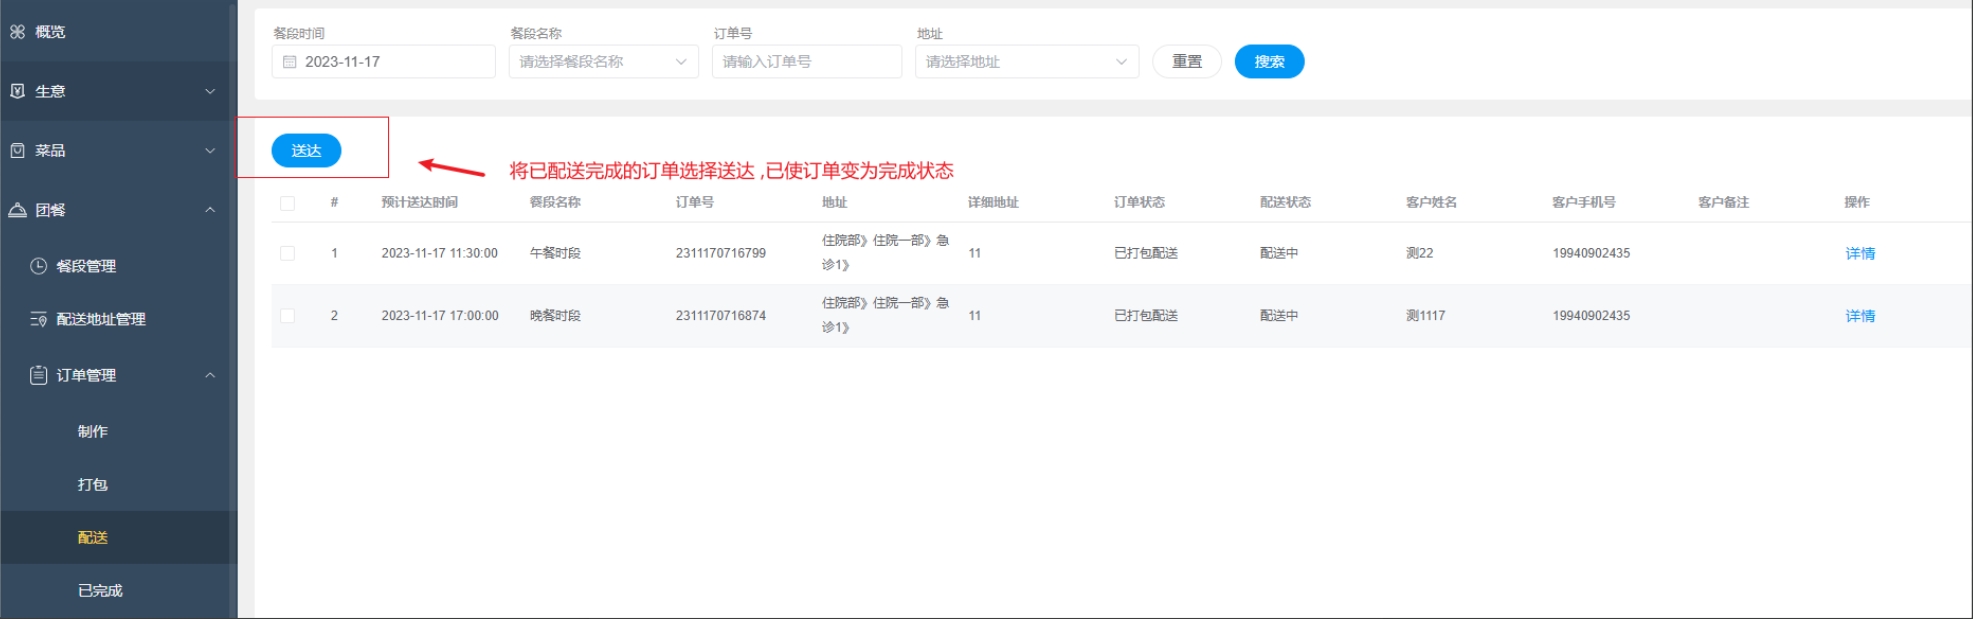This screenshot has height=619, width=1973.
Task: Open the 餐段名称 dropdown
Action: [x=602, y=62]
